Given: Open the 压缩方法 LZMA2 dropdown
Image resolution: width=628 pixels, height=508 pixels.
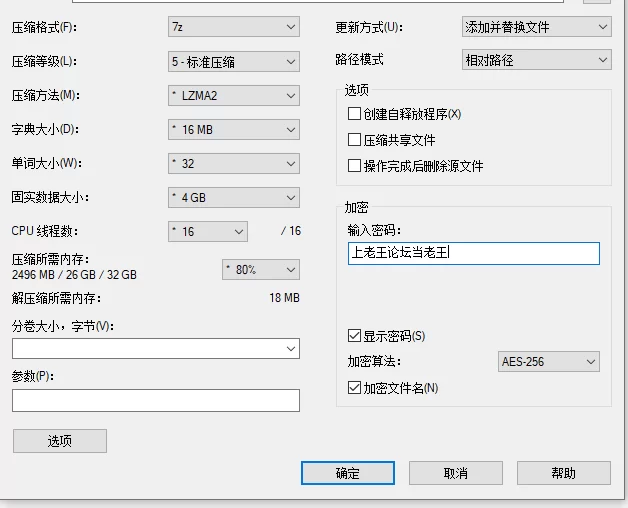Looking at the screenshot, I should pos(233,96).
